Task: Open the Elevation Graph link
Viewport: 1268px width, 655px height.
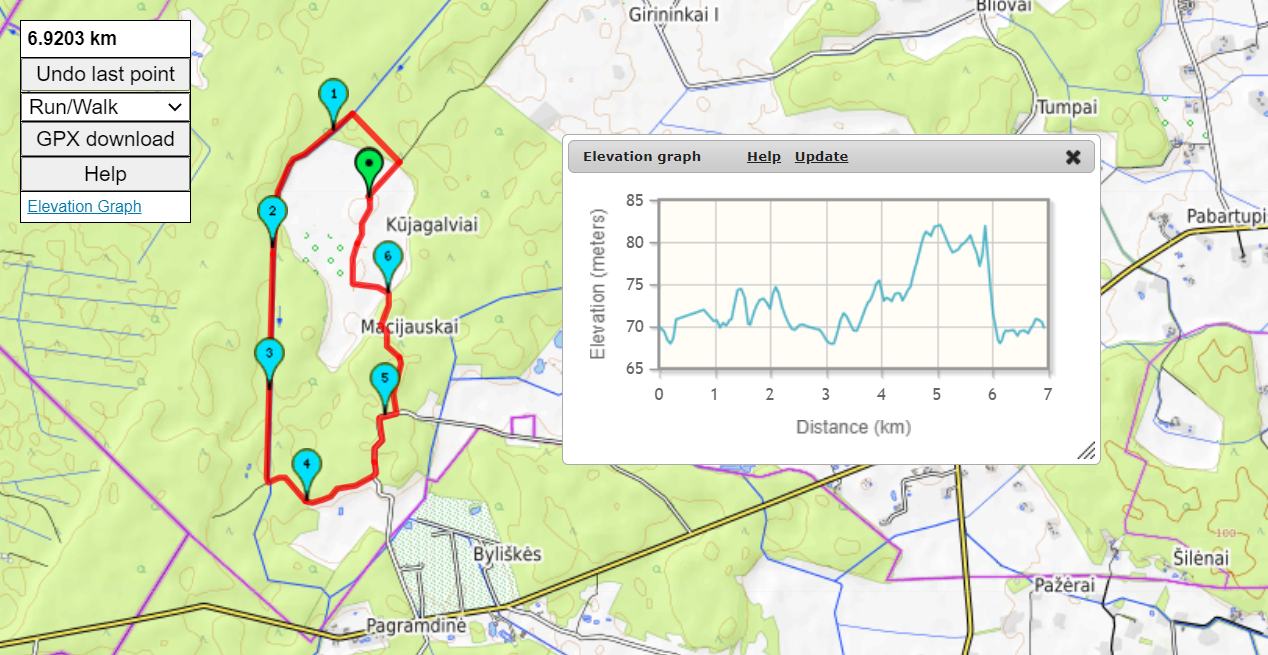Action: coord(84,206)
